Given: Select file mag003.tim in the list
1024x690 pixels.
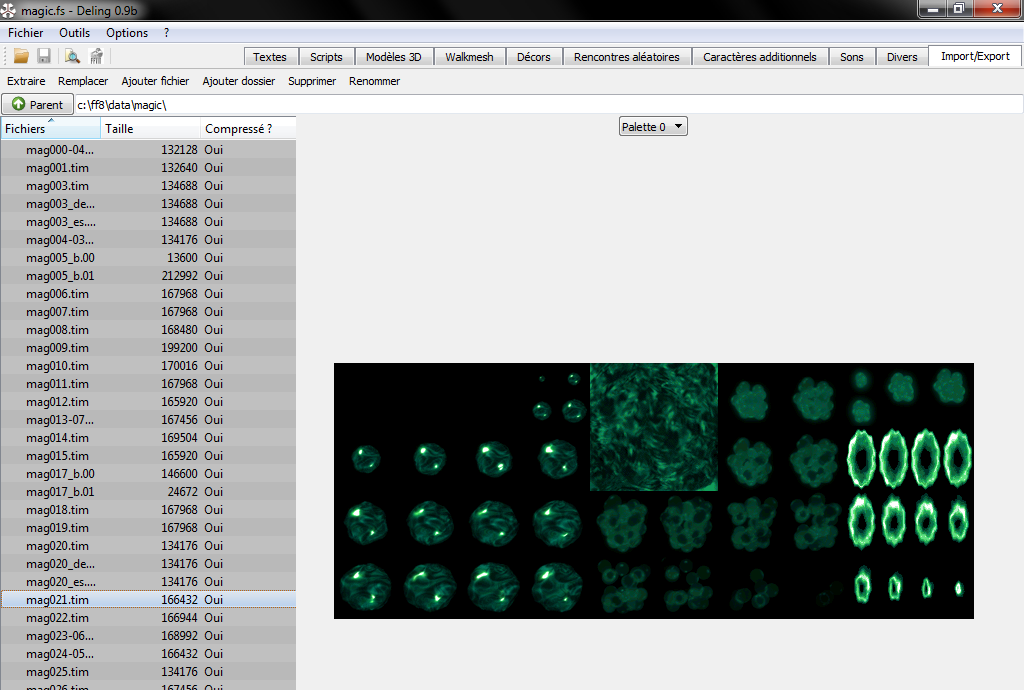Looking at the screenshot, I should [148, 185].
